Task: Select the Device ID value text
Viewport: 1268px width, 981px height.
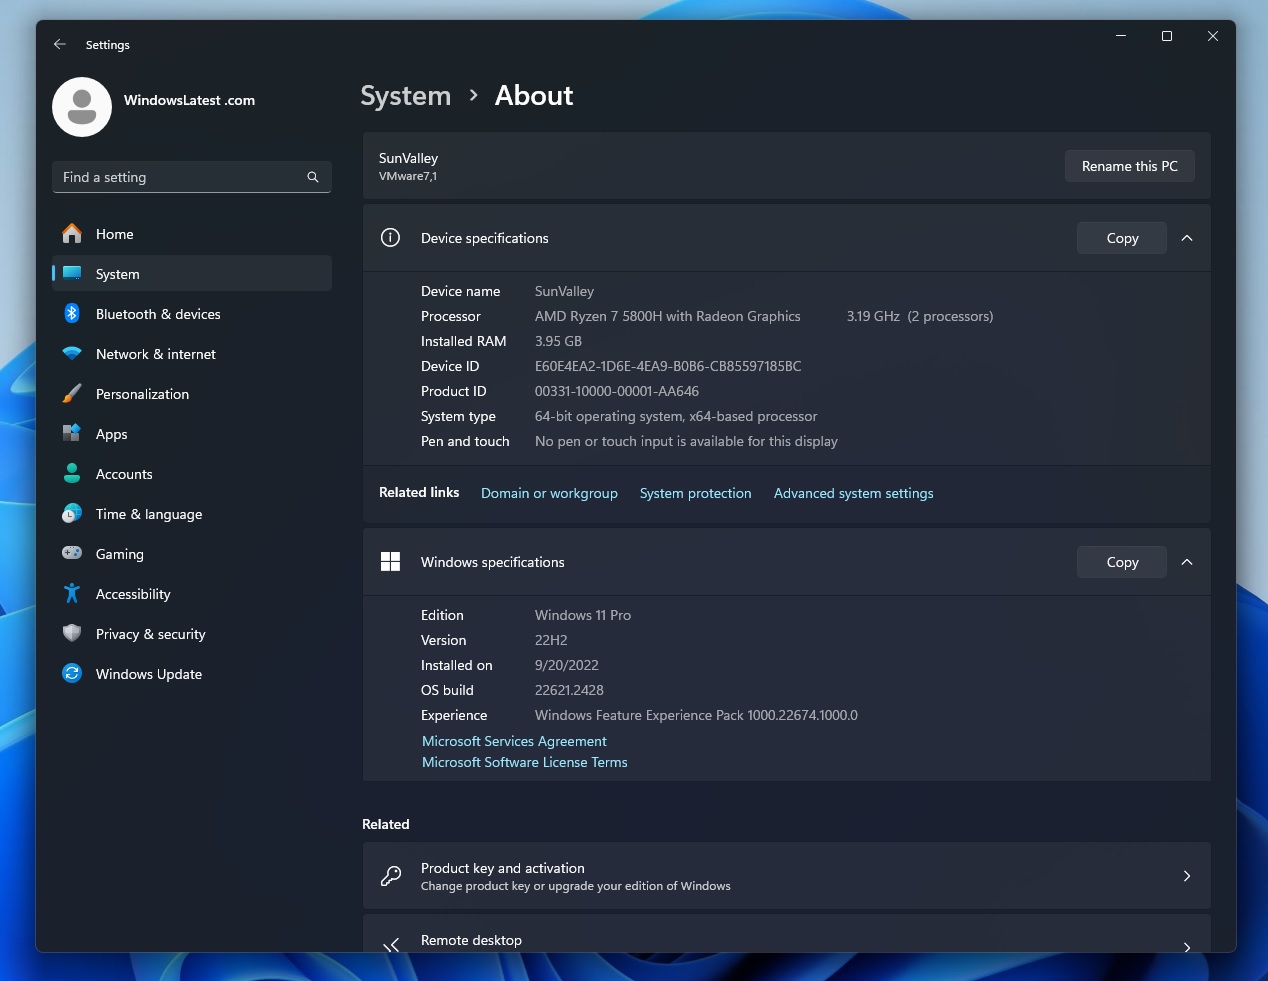Action: [x=668, y=366]
